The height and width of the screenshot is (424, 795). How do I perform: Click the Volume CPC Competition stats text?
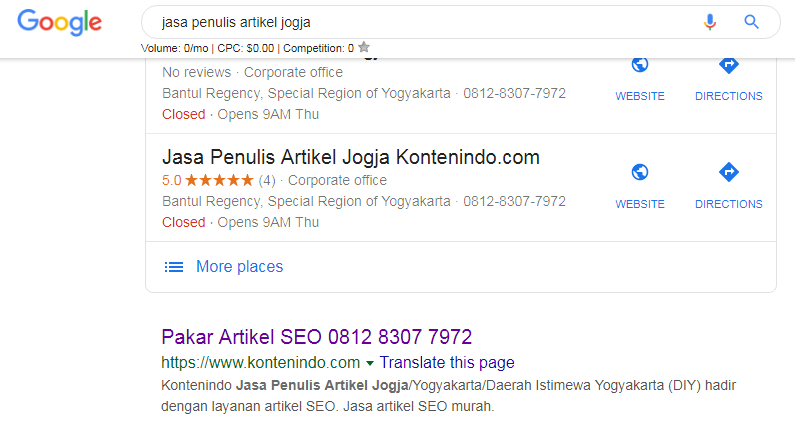pos(247,48)
